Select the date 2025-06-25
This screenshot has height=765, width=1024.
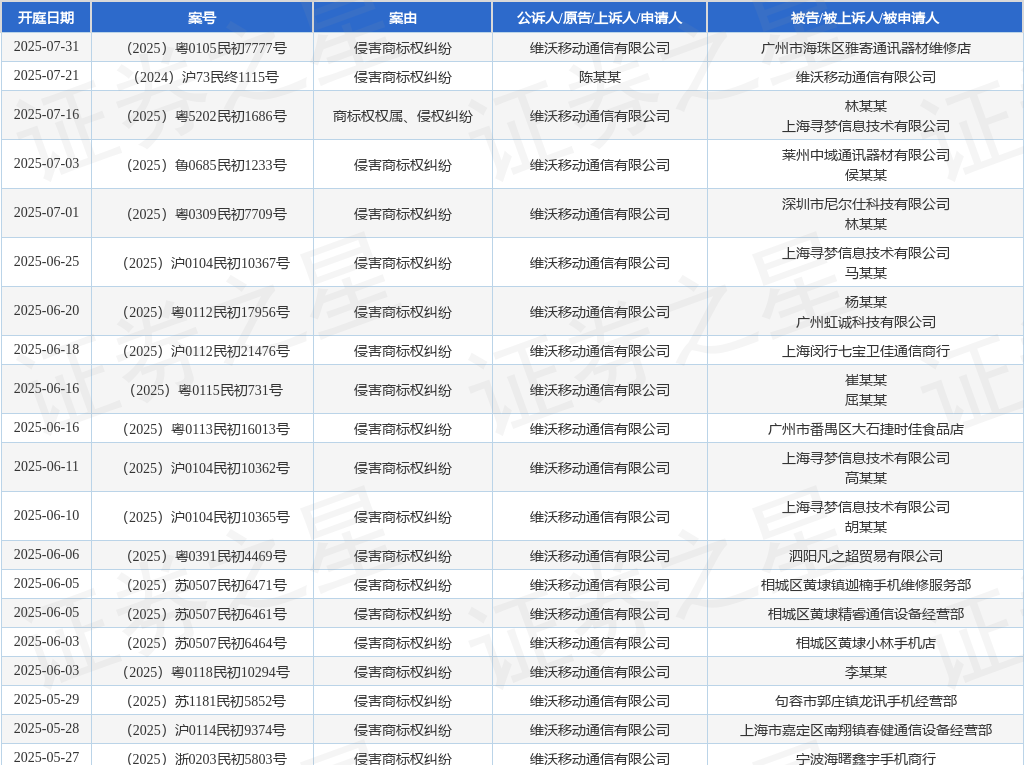(46, 261)
